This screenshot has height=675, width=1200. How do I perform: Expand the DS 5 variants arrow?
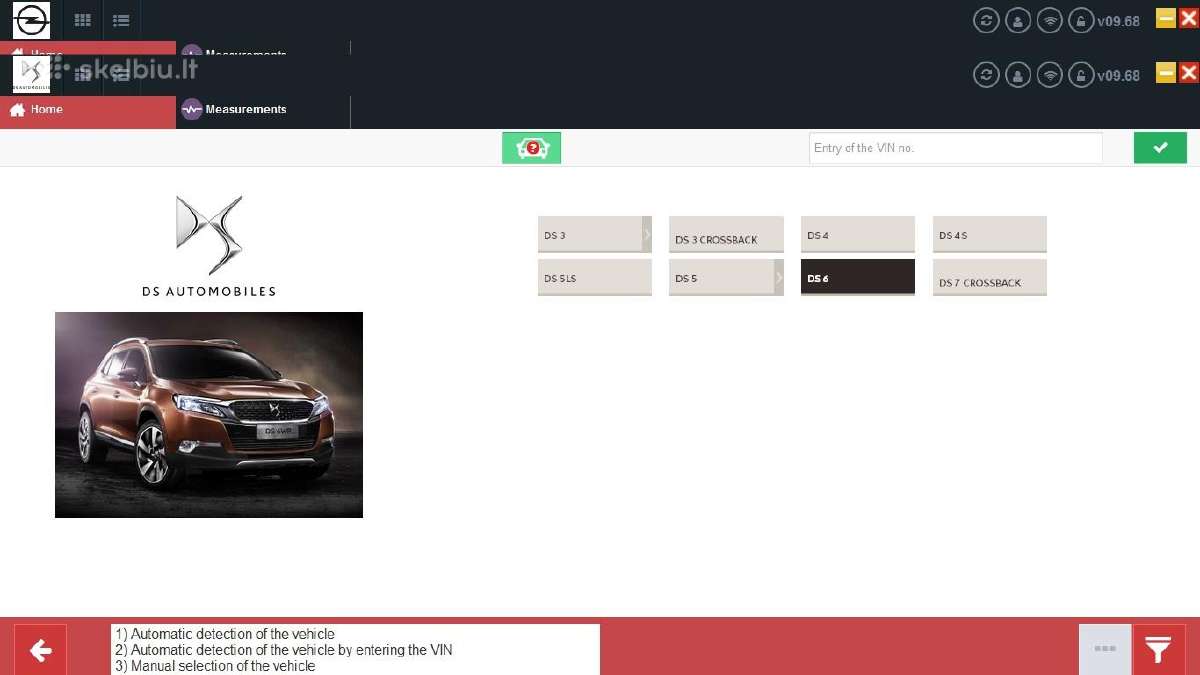pos(780,278)
